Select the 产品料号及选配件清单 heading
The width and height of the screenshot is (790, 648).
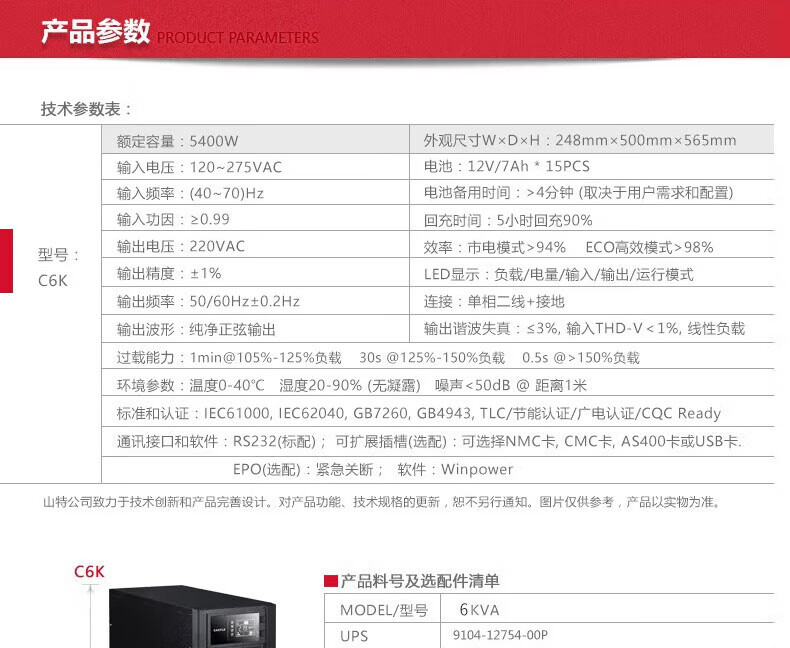[x=420, y=581]
